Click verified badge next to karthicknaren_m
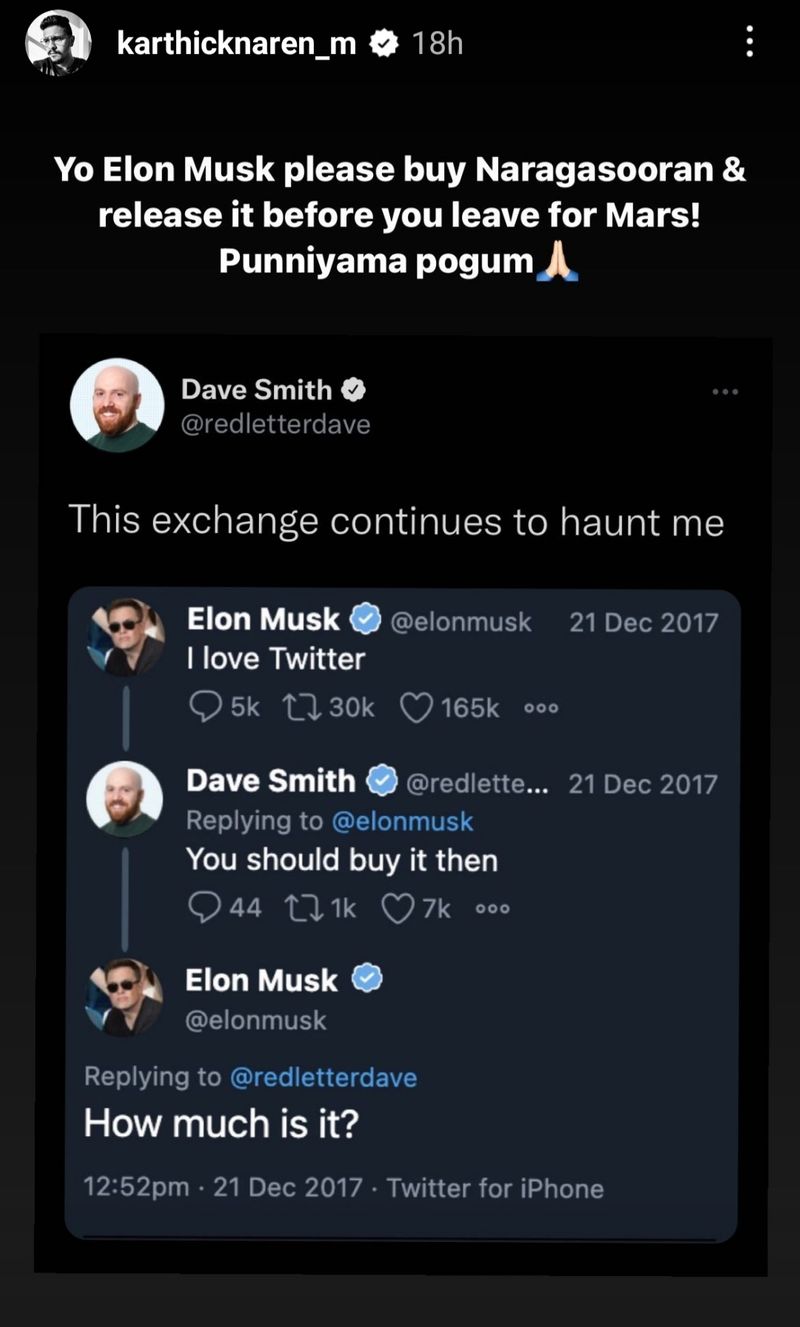Viewport: 800px width, 1327px height. coord(385,43)
